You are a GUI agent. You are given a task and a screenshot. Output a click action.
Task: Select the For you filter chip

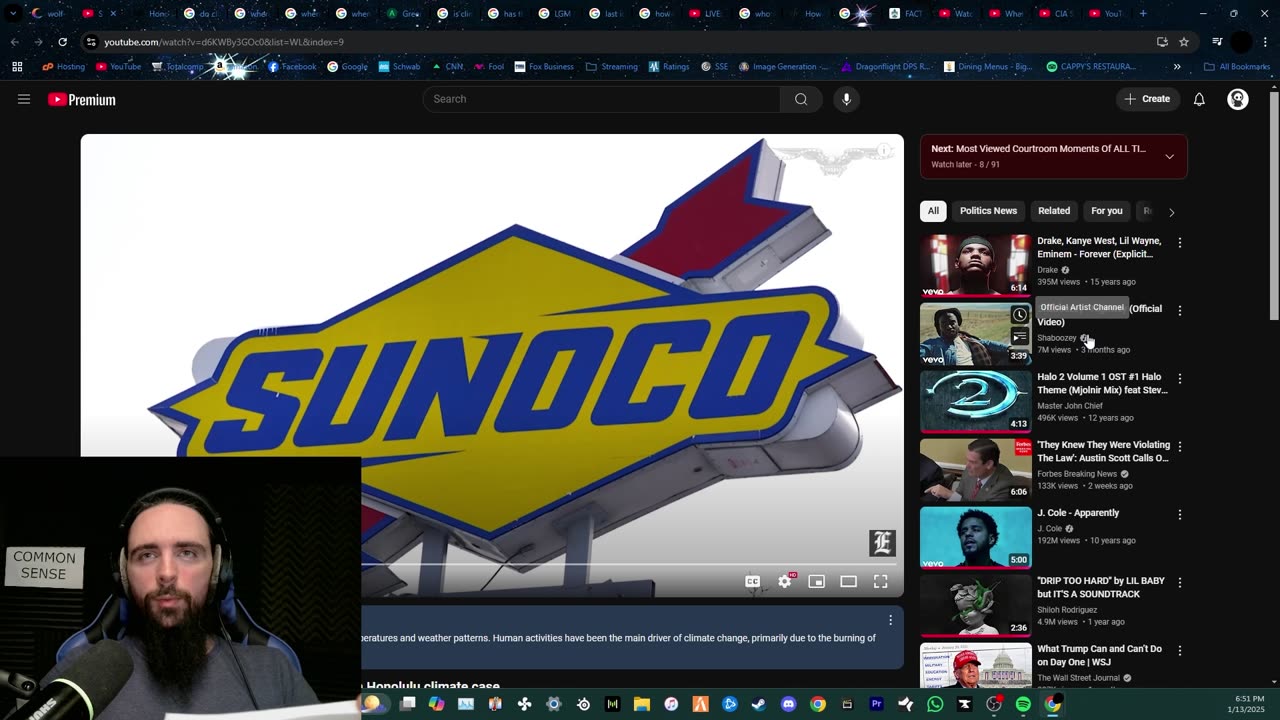point(1107,211)
